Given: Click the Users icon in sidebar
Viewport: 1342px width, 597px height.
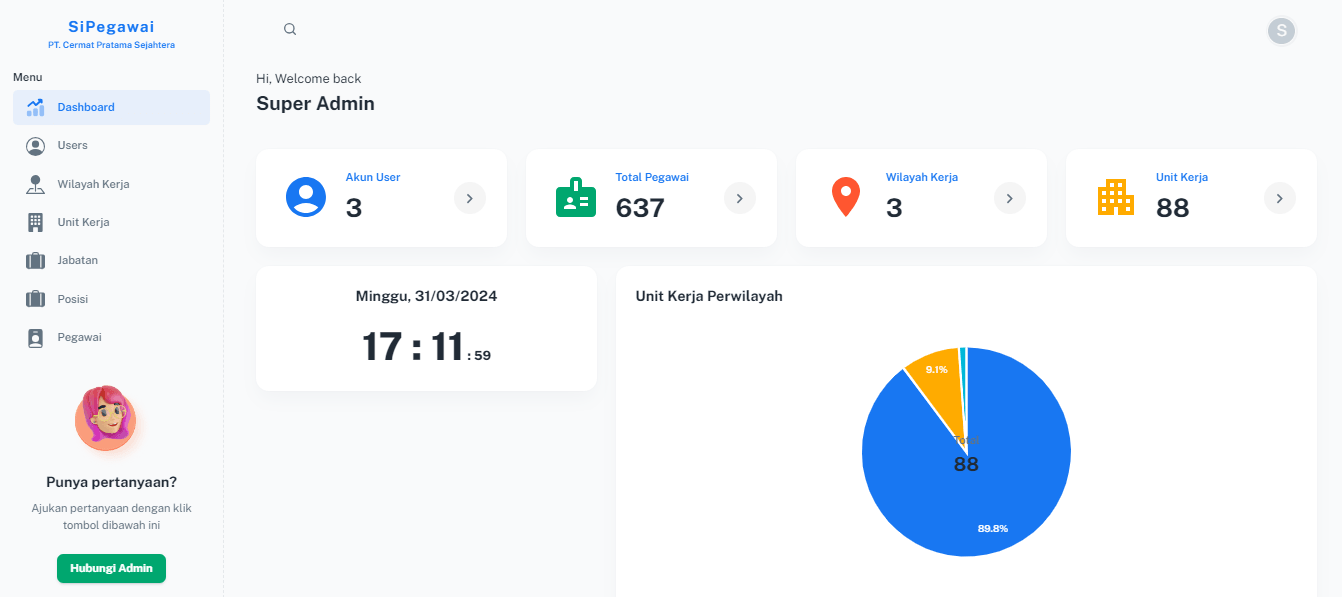Looking at the screenshot, I should 36,146.
